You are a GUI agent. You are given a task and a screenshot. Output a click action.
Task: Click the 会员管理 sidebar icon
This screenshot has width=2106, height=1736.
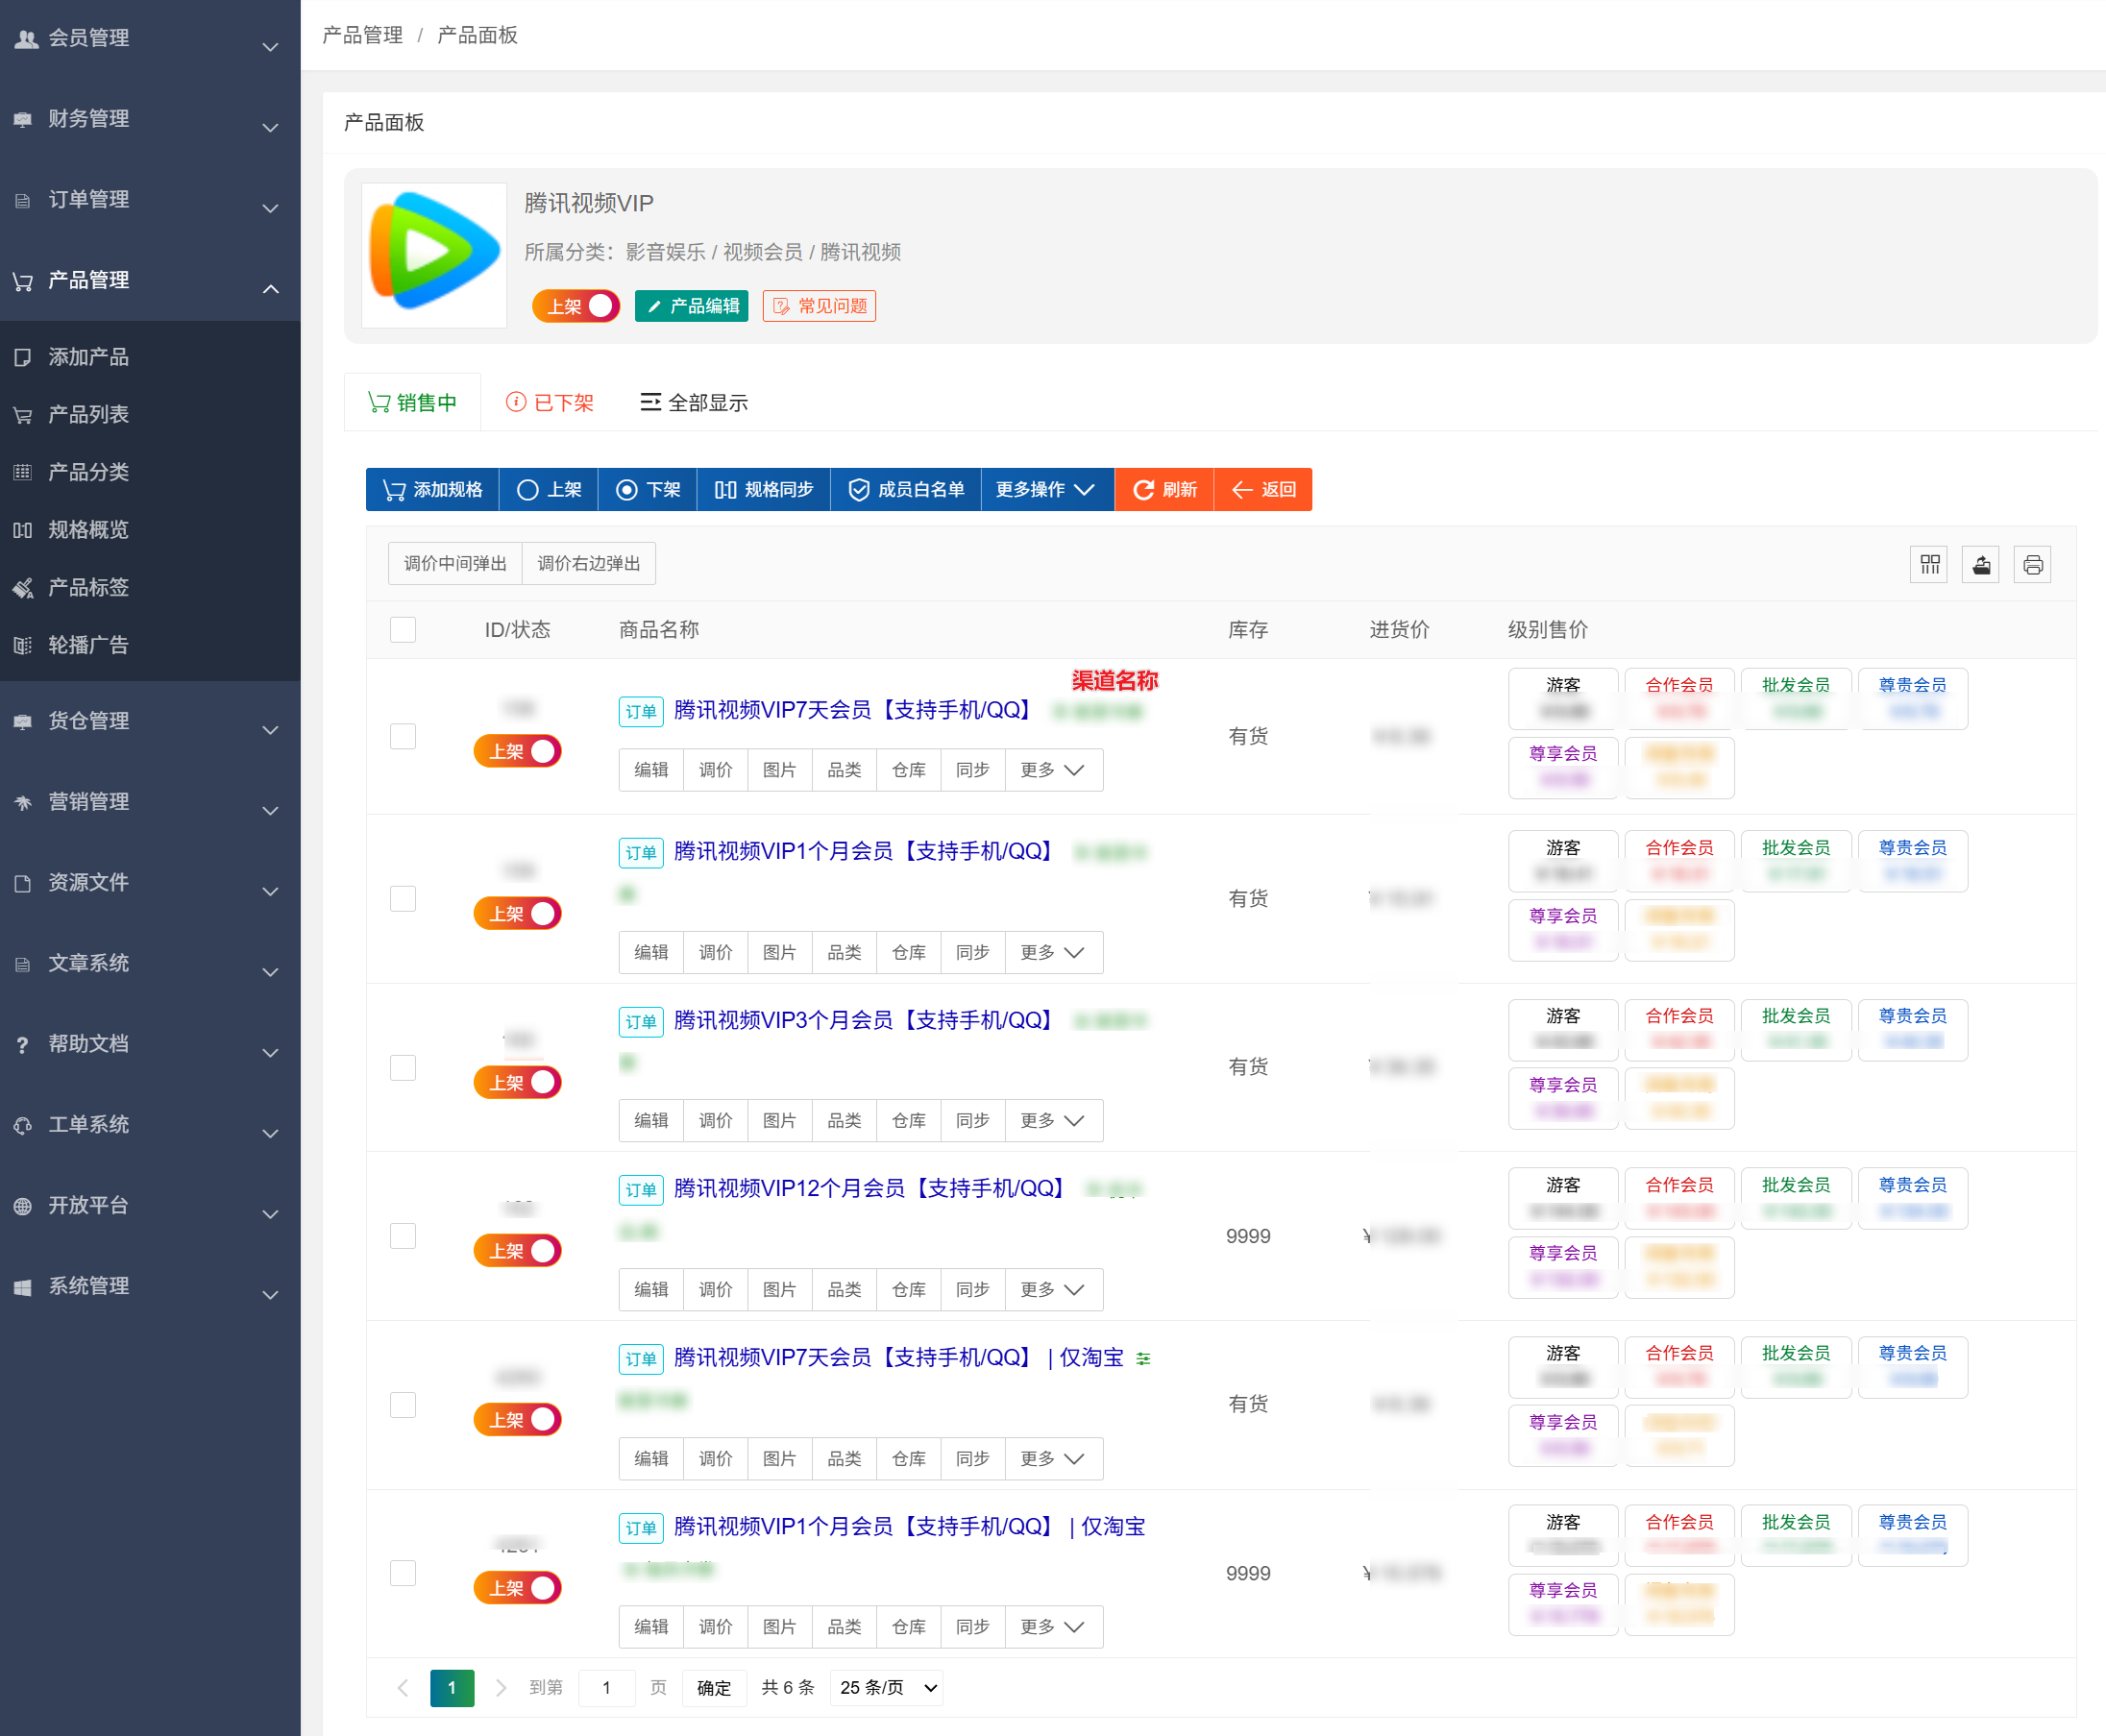coord(25,38)
